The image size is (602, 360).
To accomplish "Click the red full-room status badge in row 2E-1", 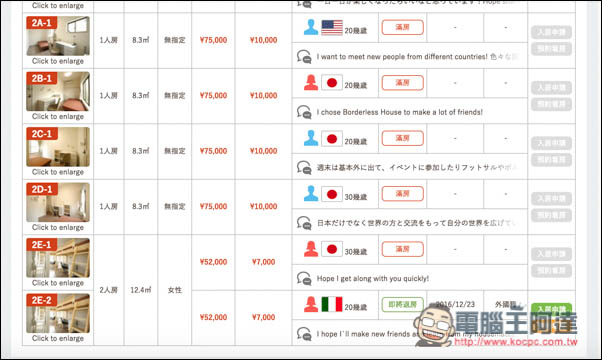I will pos(403,249).
